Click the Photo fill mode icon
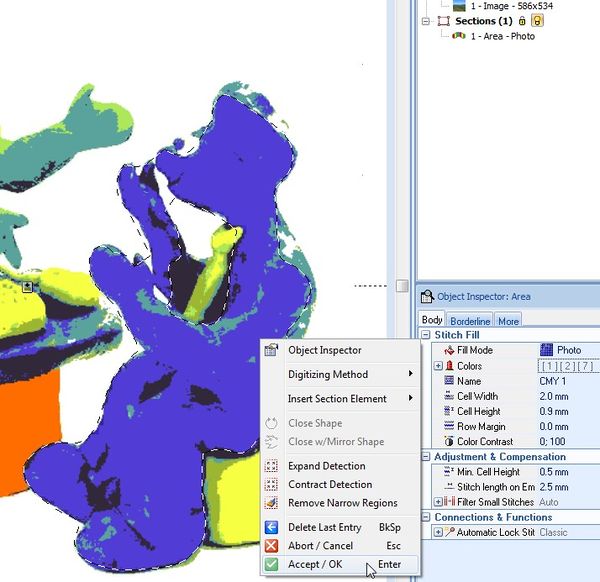Screen dimensions: 600x582 tap(546, 350)
